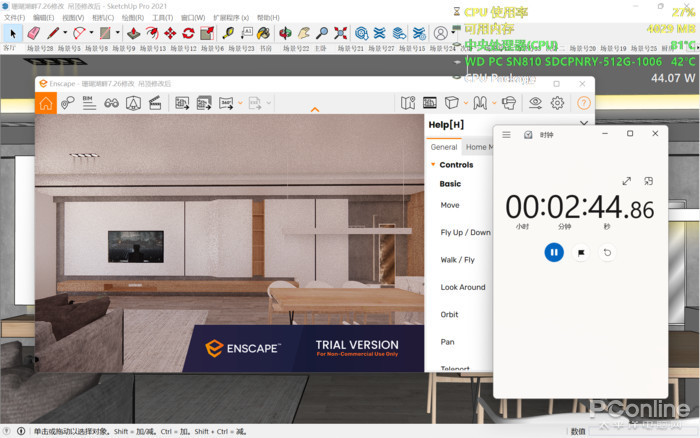Activate the Push/Pull tool
The height and width of the screenshot is (438, 700).
133,33
